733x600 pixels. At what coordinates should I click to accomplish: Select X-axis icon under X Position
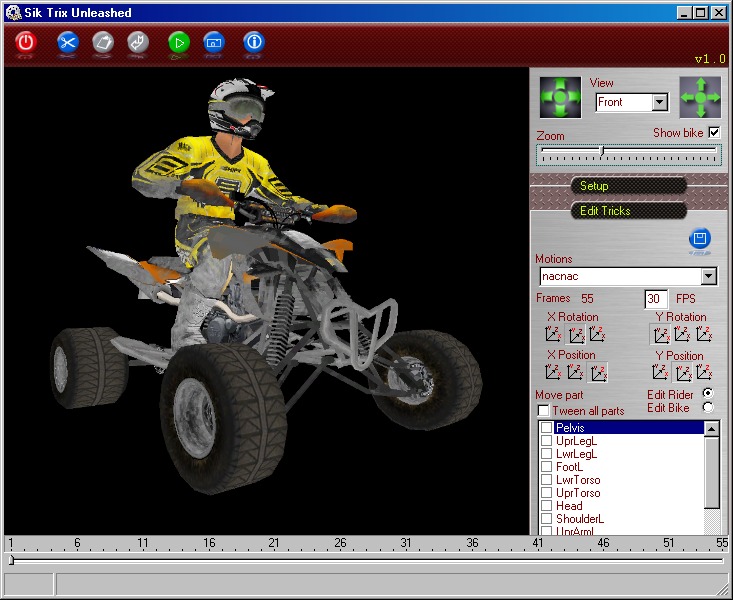(x=553, y=372)
